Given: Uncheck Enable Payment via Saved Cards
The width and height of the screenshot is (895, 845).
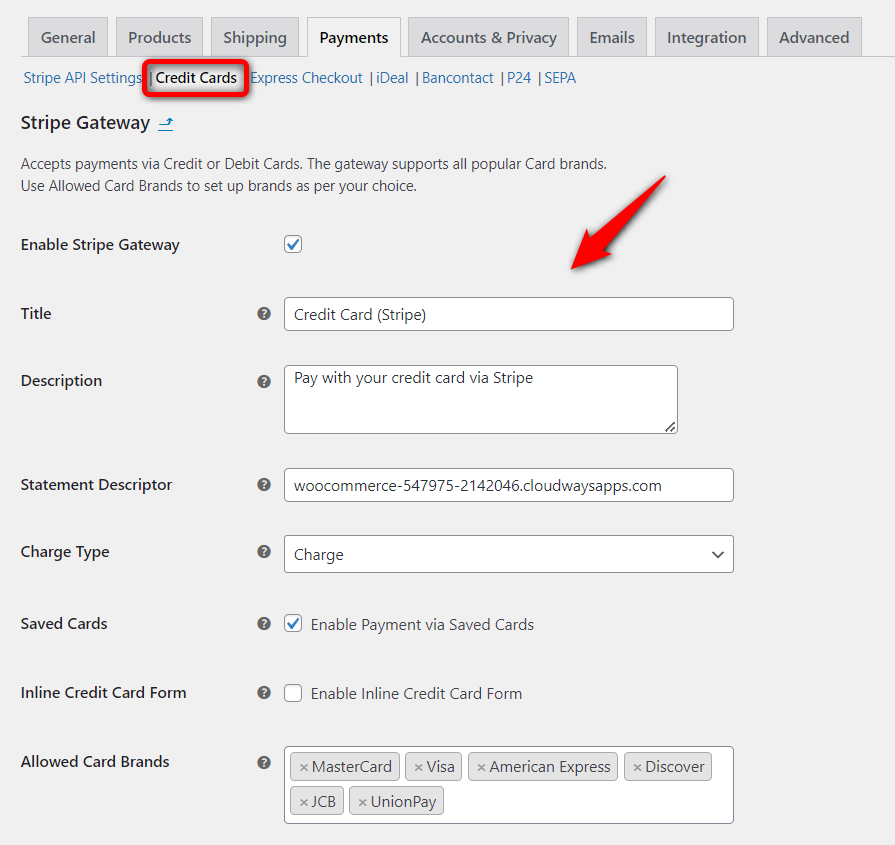Looking at the screenshot, I should tap(293, 623).
